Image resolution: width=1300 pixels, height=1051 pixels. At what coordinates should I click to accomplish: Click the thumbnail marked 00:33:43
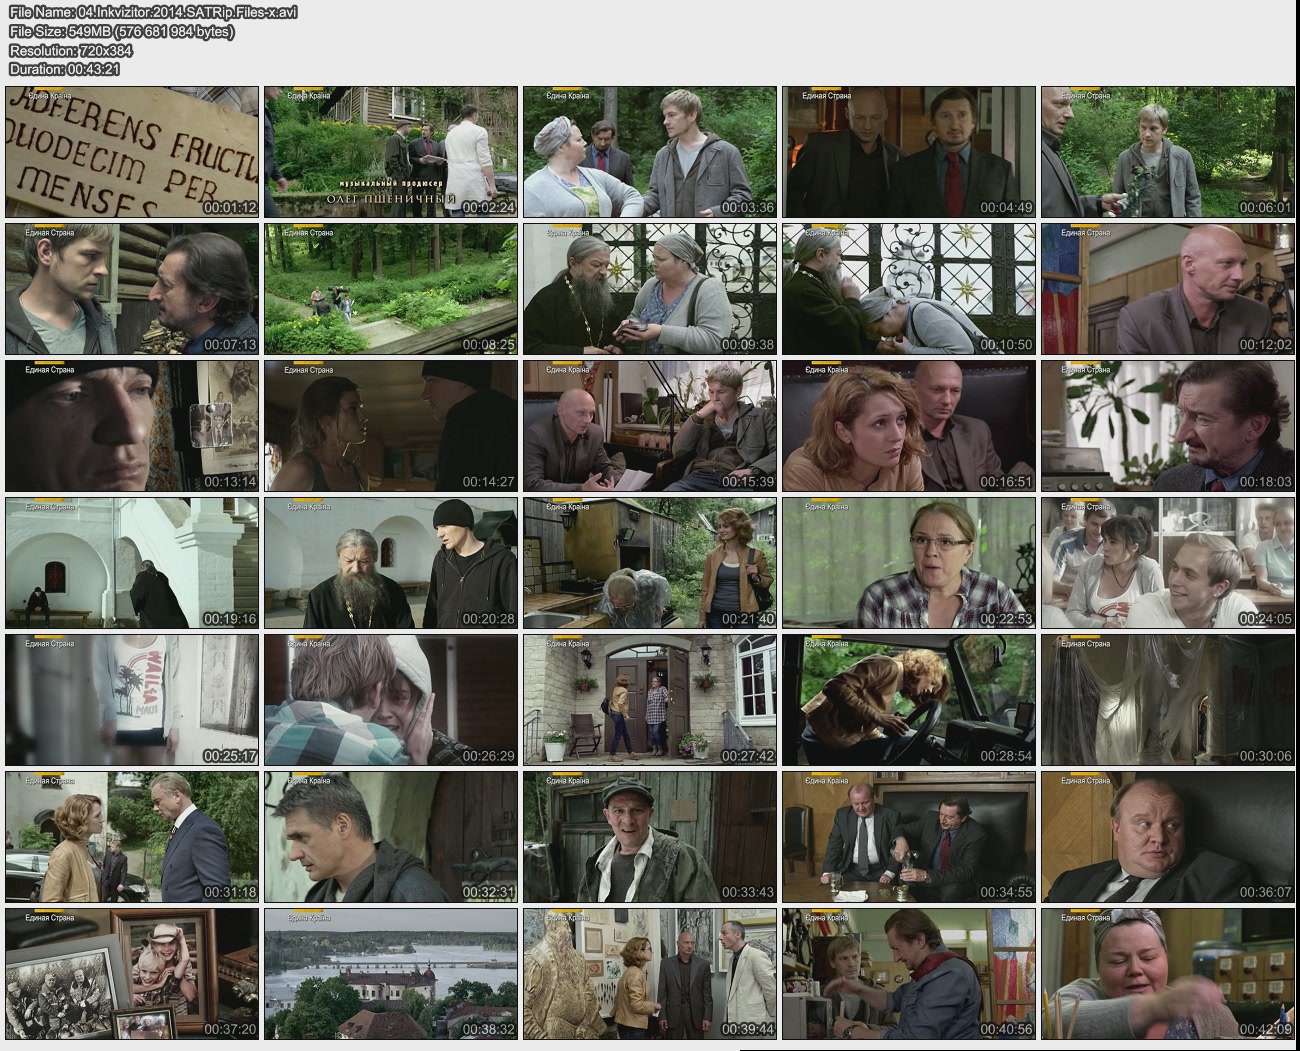(x=650, y=837)
